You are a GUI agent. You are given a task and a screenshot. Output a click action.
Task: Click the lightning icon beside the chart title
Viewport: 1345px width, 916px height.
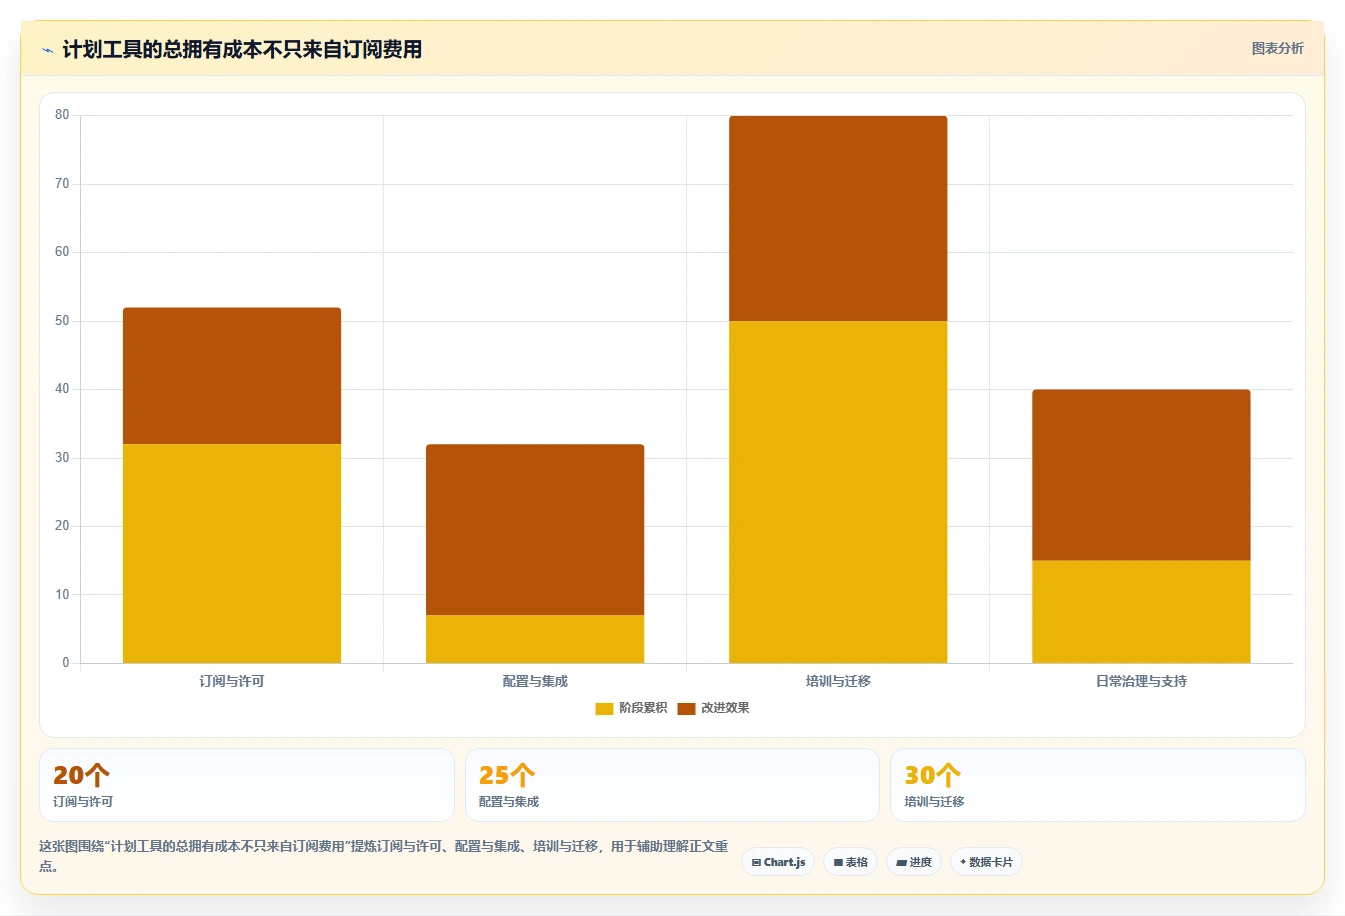click(47, 49)
